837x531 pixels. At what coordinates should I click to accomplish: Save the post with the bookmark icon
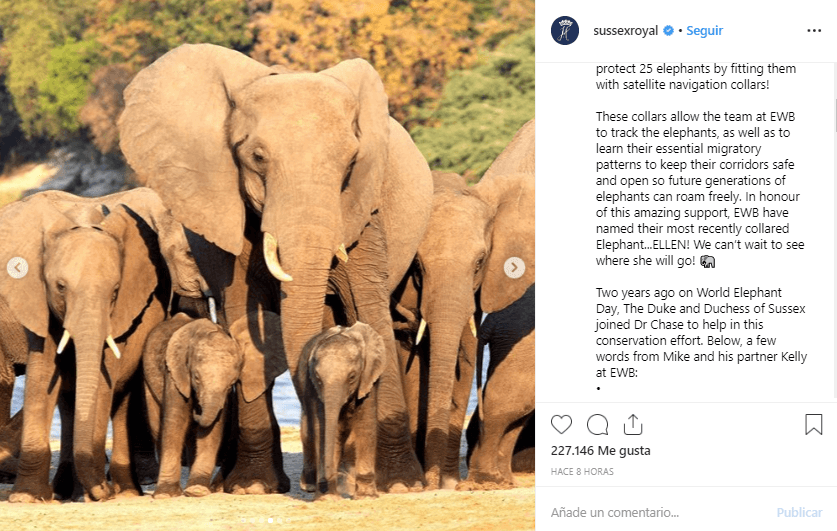coord(813,425)
